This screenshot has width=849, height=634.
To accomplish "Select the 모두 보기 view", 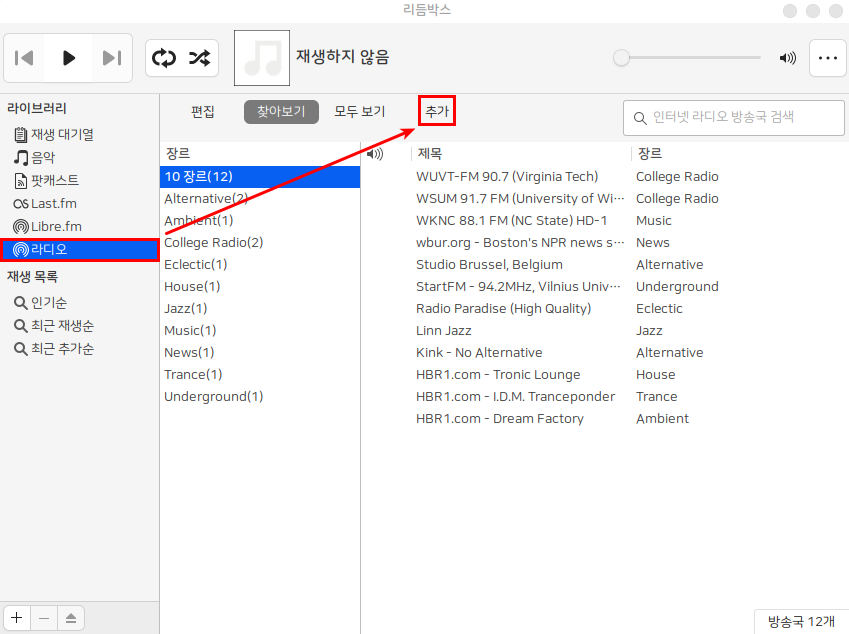I will tap(360, 111).
